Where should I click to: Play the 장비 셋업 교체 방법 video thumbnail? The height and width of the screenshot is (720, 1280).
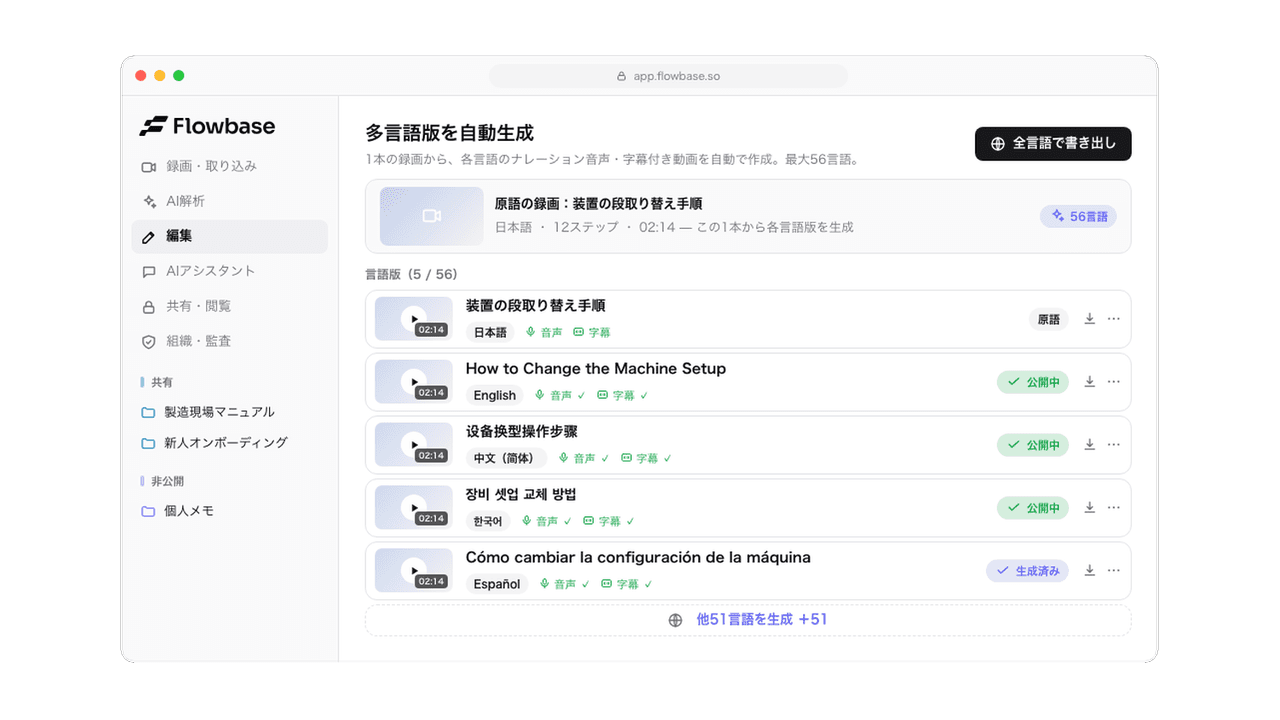pyautogui.click(x=413, y=508)
